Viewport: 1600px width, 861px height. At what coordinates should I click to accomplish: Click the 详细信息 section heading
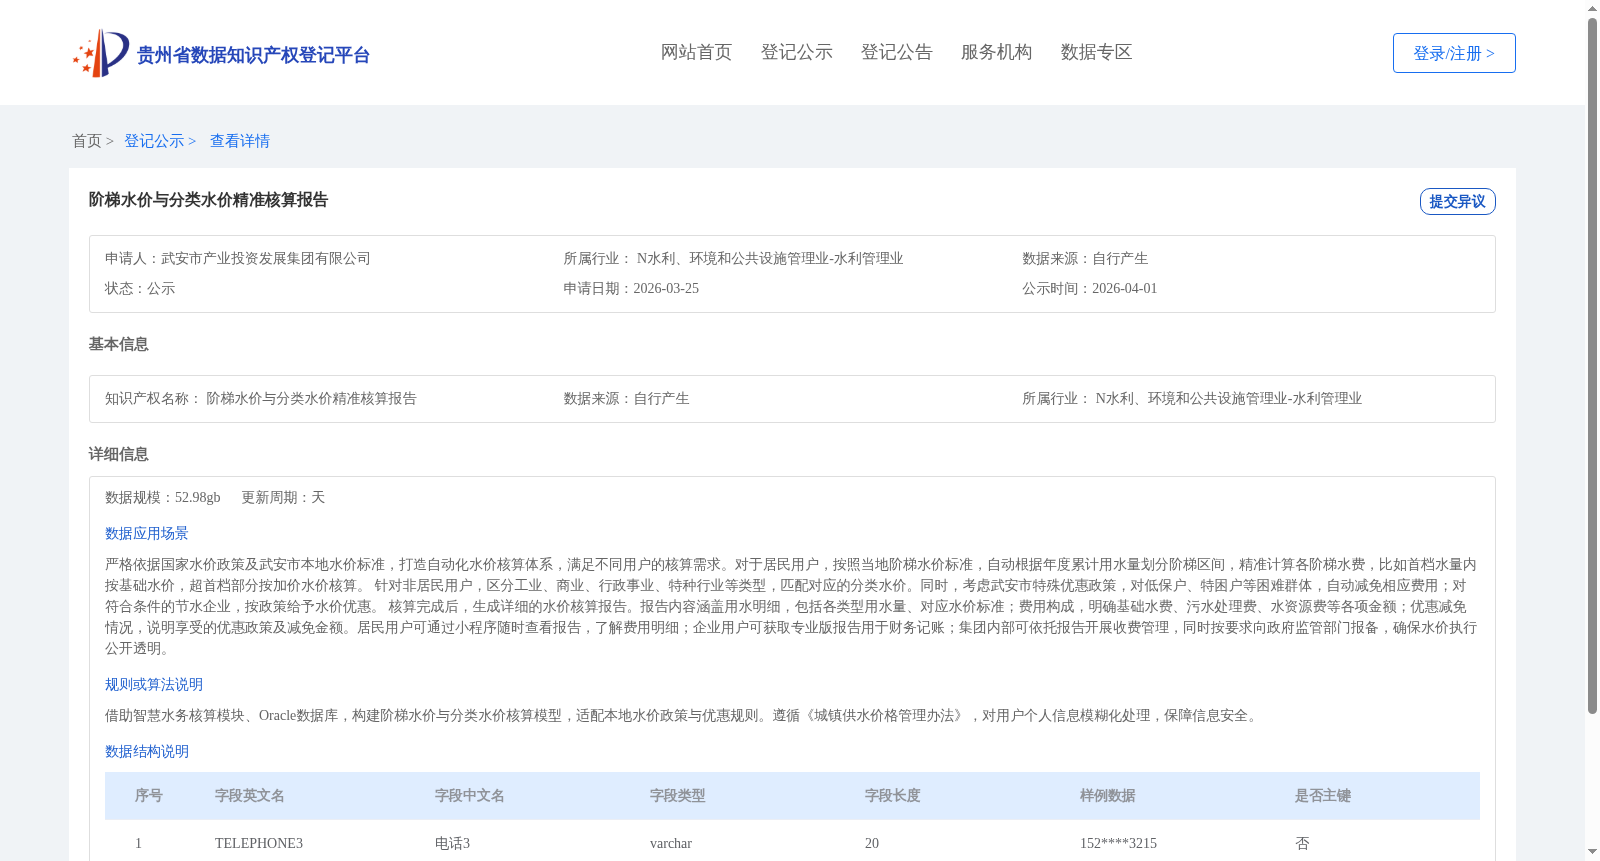[118, 454]
